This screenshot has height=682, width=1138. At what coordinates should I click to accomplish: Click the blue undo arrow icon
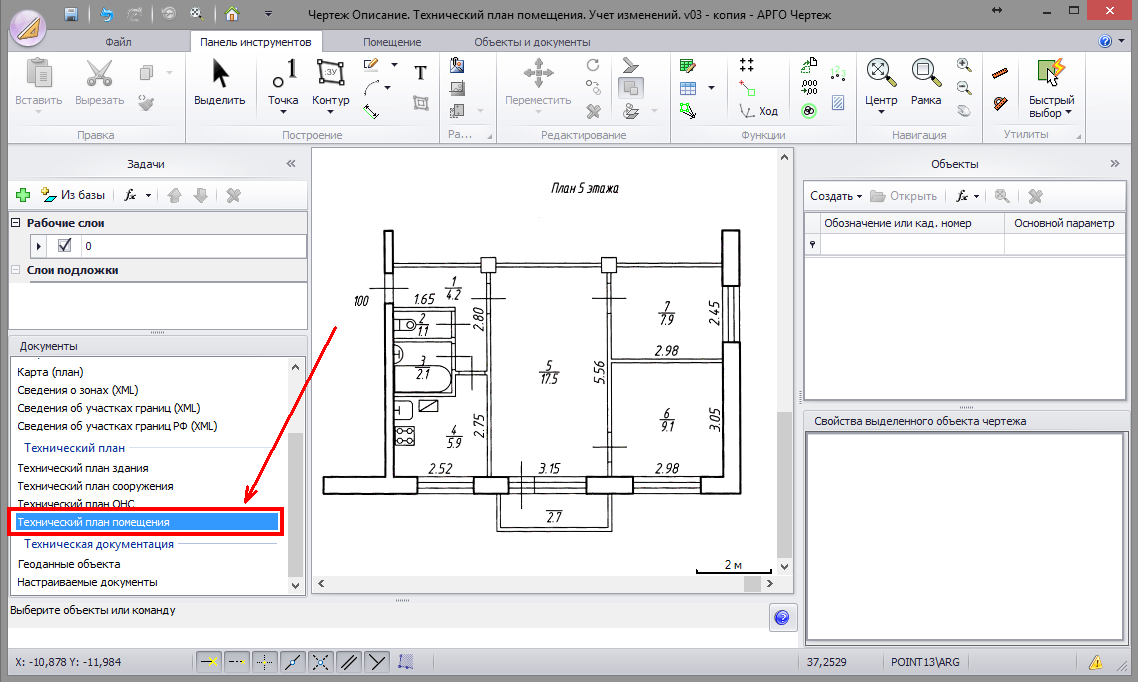coord(107,14)
